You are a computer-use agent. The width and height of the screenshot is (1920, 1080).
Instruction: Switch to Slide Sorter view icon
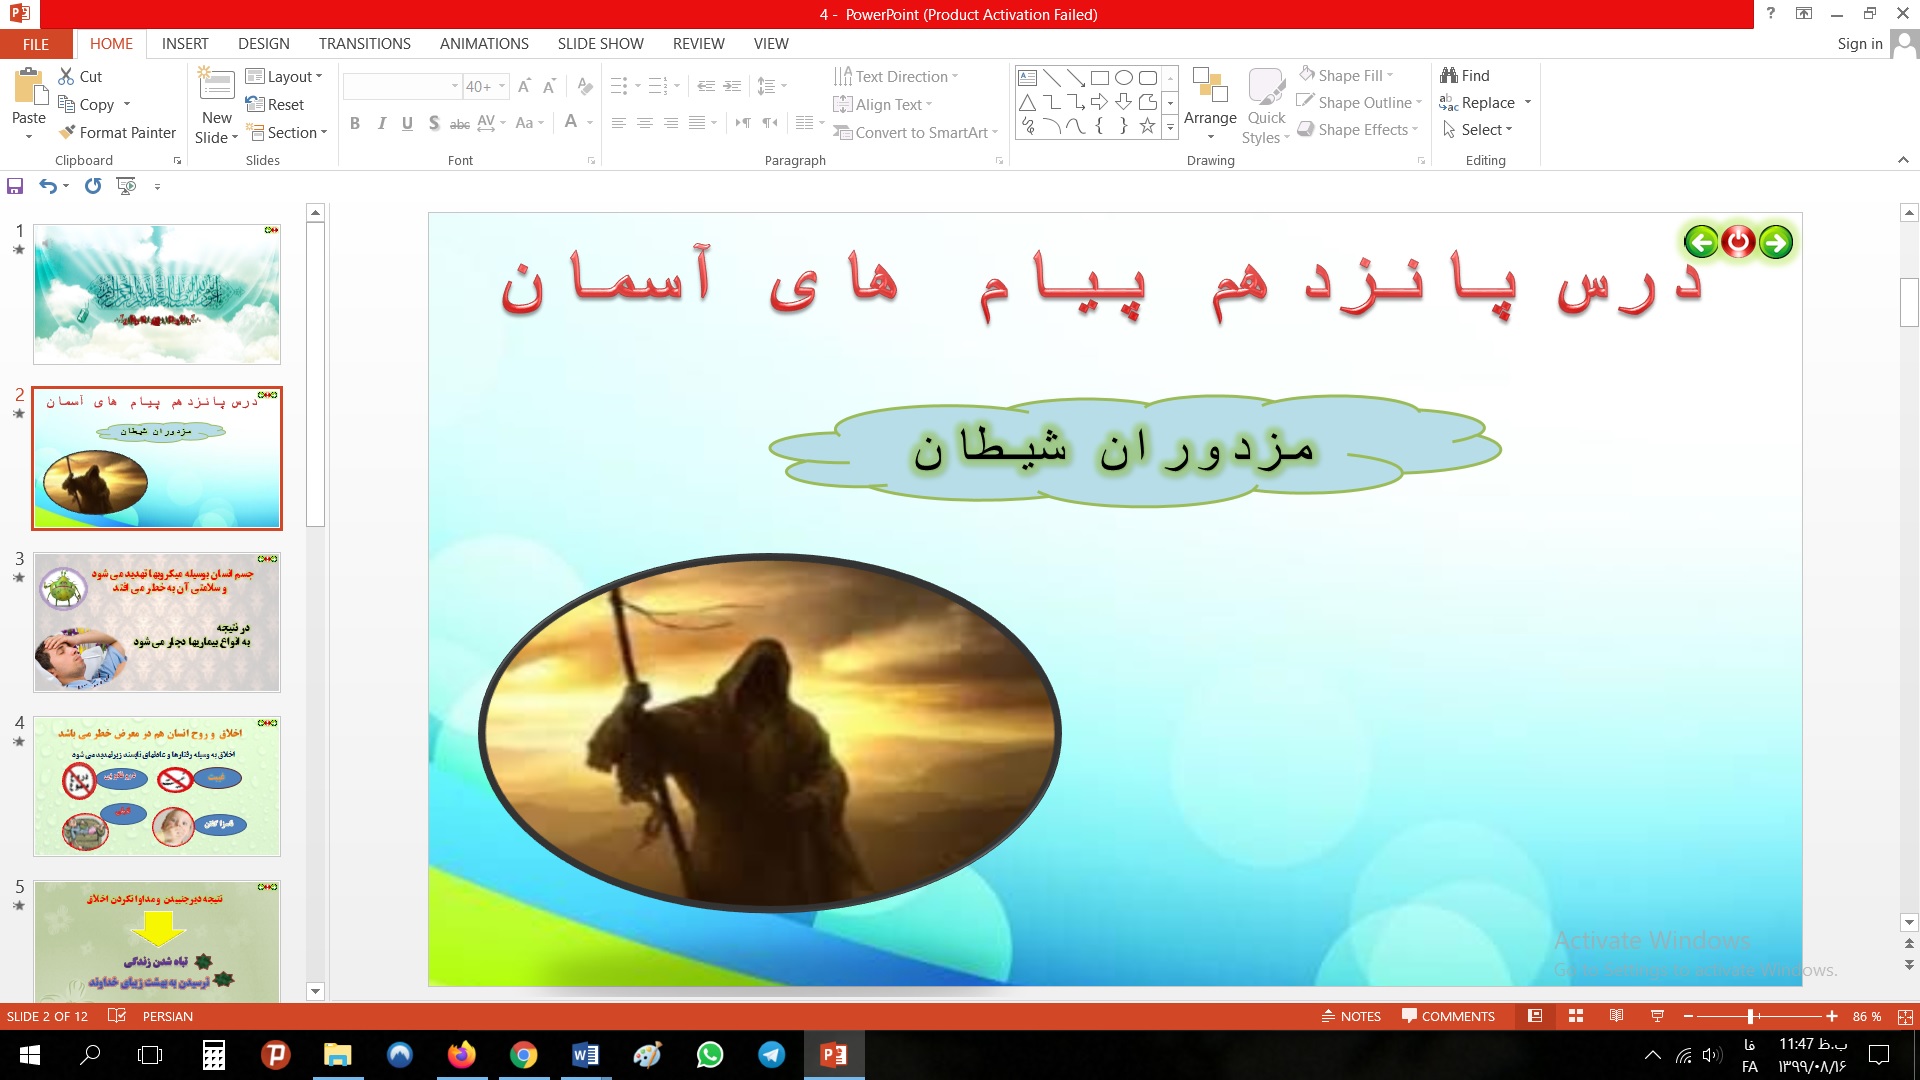1576,1016
